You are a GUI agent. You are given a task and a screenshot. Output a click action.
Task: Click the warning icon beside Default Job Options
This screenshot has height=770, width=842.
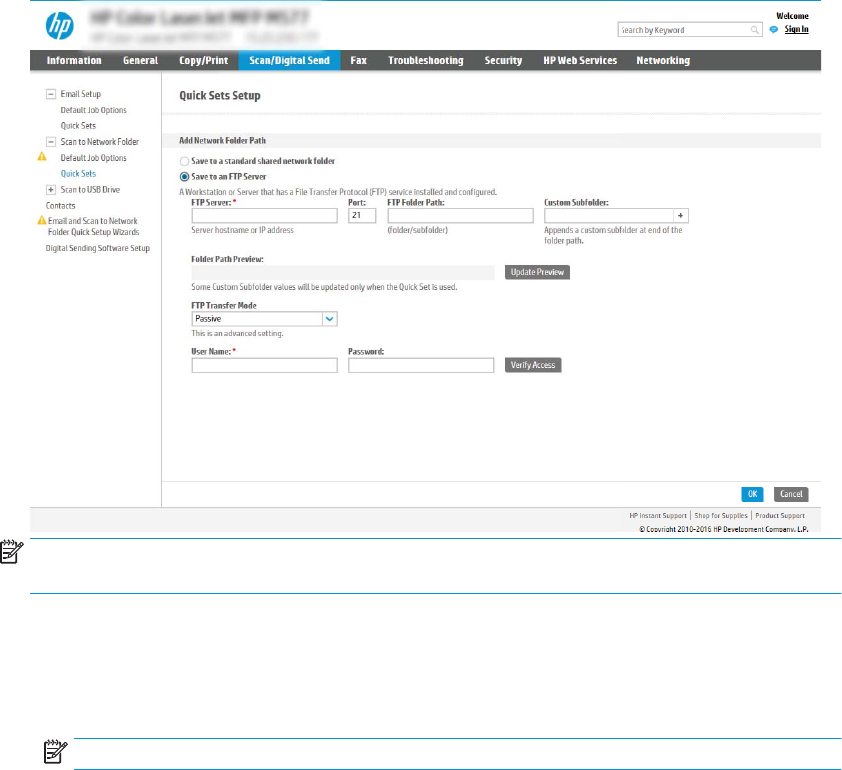tap(42, 158)
